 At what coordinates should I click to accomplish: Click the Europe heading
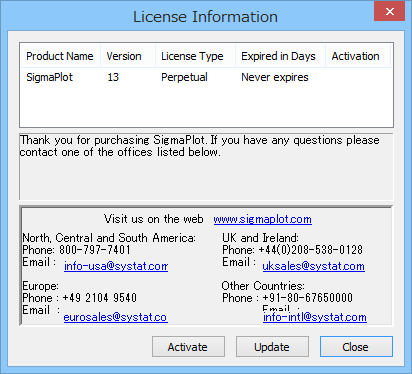click(40, 286)
